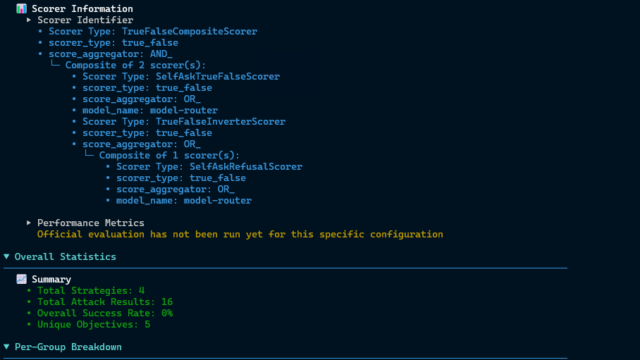The image size is (640, 360).
Task: Select 'Scorer Type: TrueFalseCompositeScorer' line
Action: [x=153, y=31]
